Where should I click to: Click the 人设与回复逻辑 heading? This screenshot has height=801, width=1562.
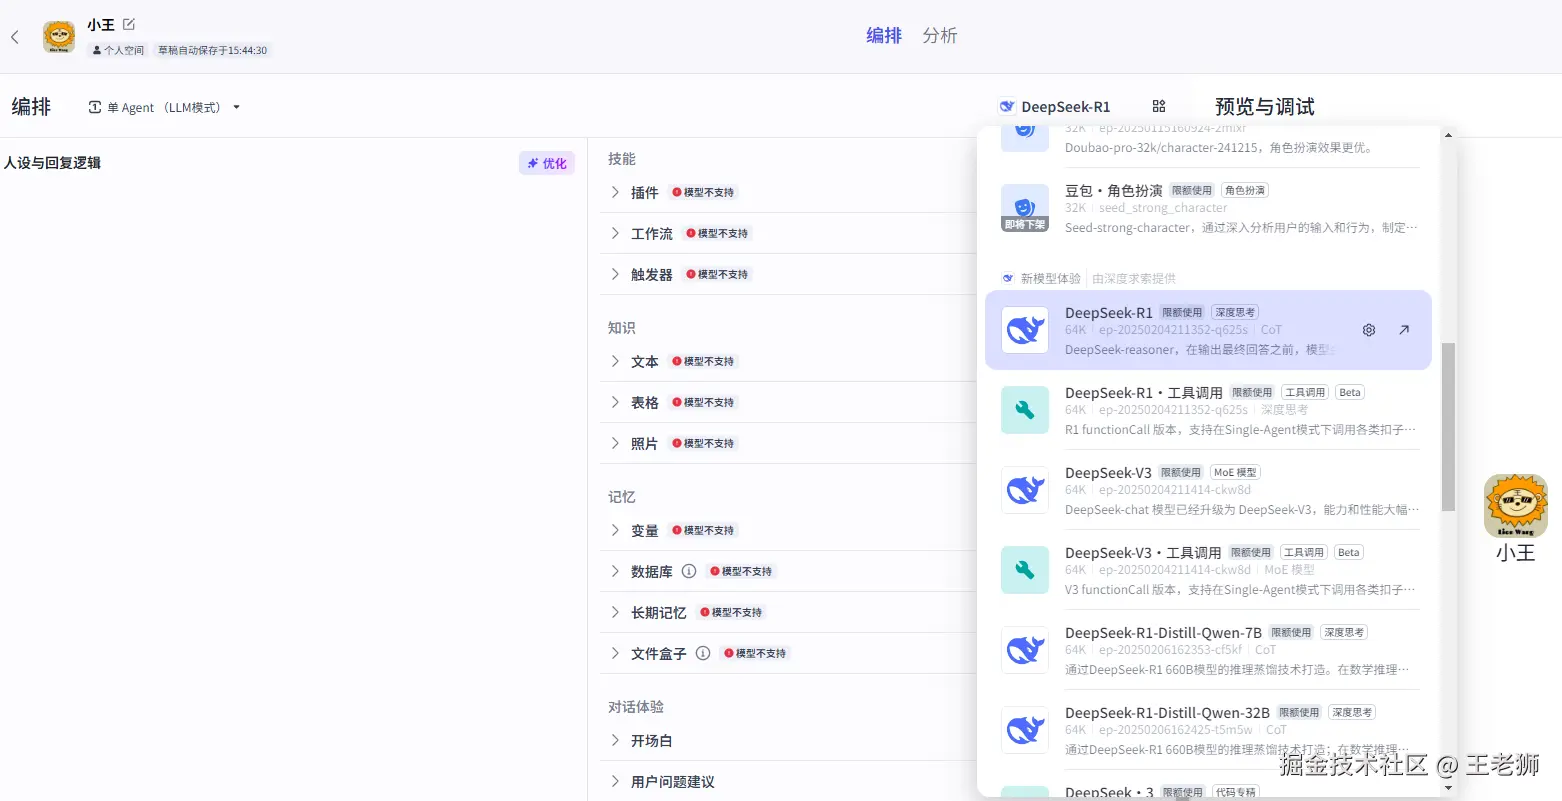(52, 163)
